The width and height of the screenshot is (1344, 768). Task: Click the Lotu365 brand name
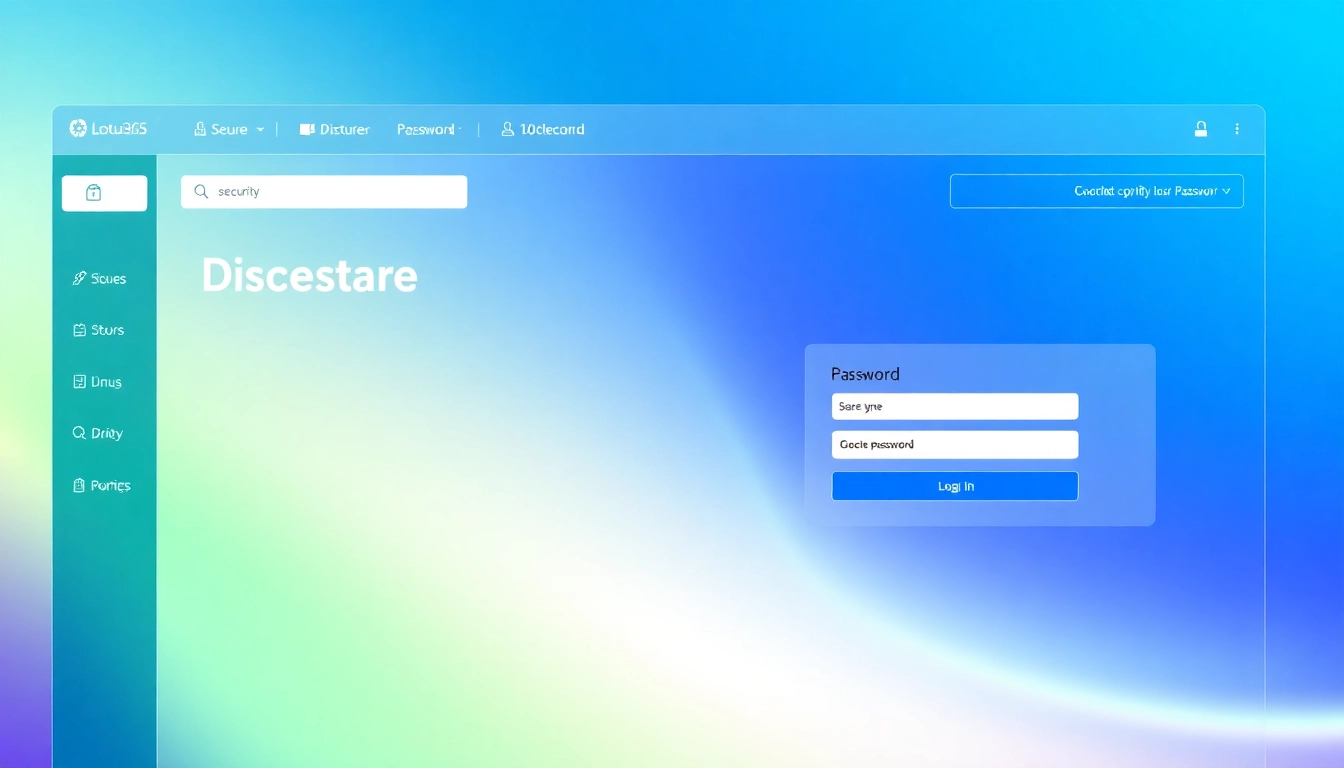click(x=119, y=128)
